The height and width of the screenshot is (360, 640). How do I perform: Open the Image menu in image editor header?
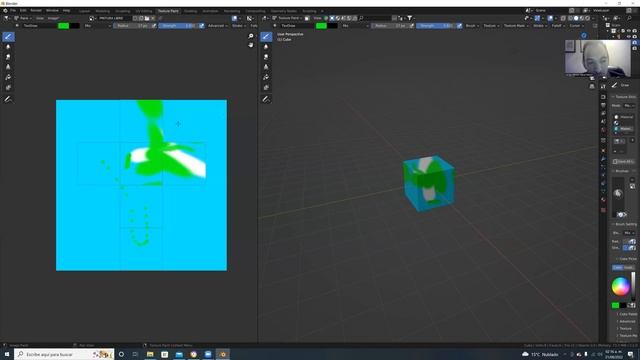(53, 18)
